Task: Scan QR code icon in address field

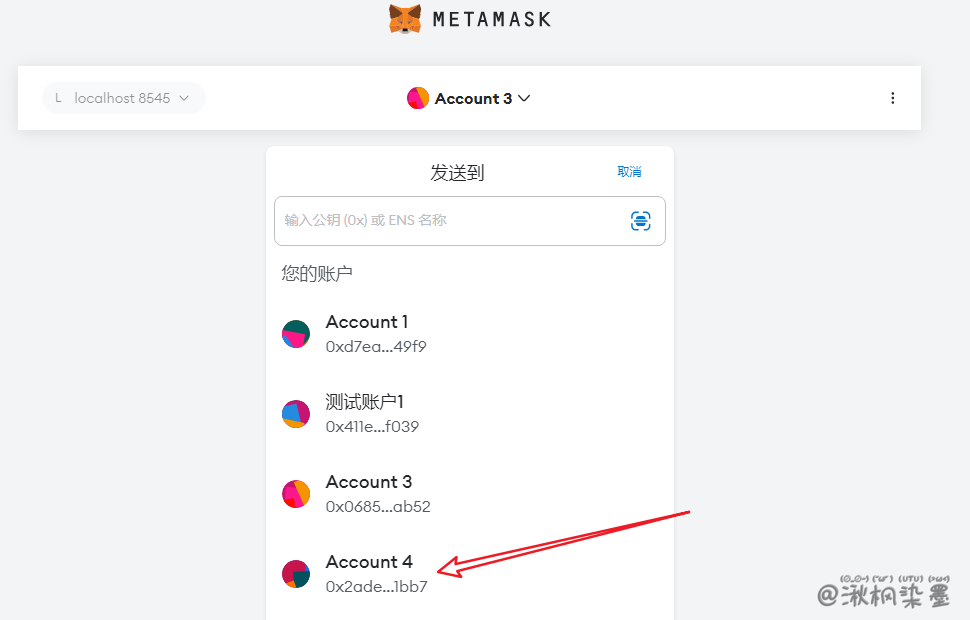Action: point(641,221)
